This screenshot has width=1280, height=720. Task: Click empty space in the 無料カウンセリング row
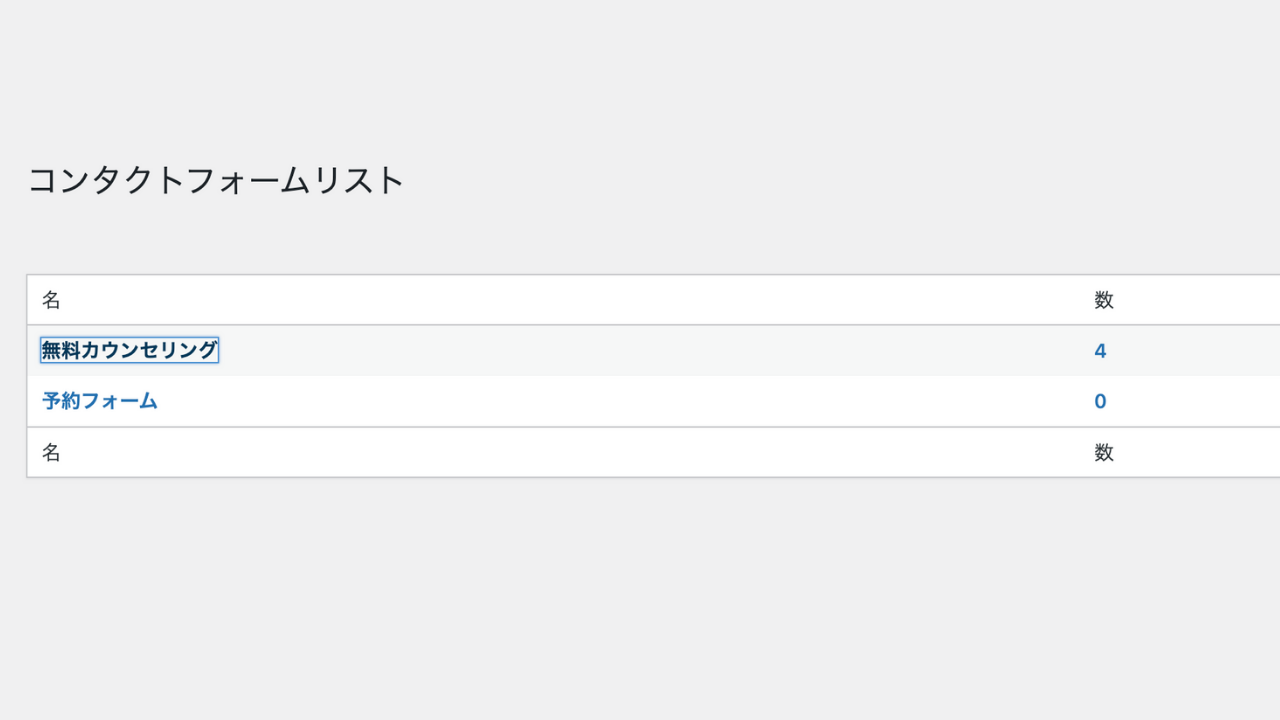(650, 350)
